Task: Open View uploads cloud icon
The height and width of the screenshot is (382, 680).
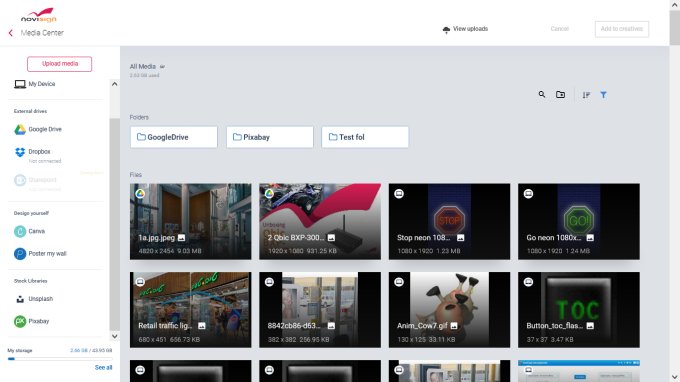Action: pyautogui.click(x=446, y=29)
